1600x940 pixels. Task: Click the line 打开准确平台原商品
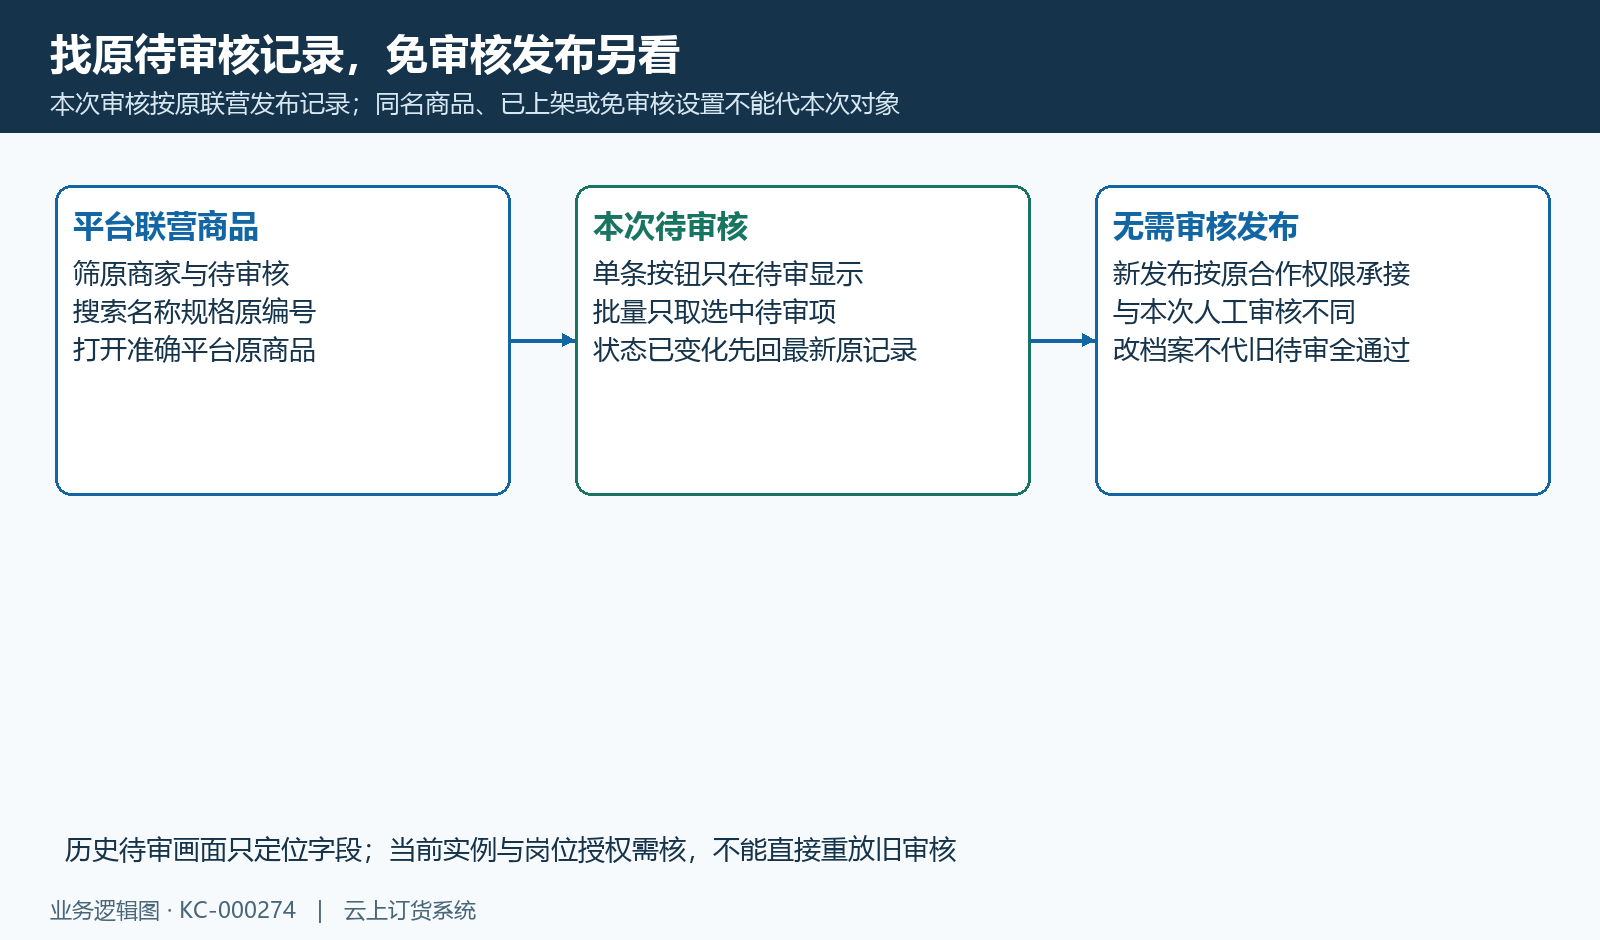click(x=194, y=350)
